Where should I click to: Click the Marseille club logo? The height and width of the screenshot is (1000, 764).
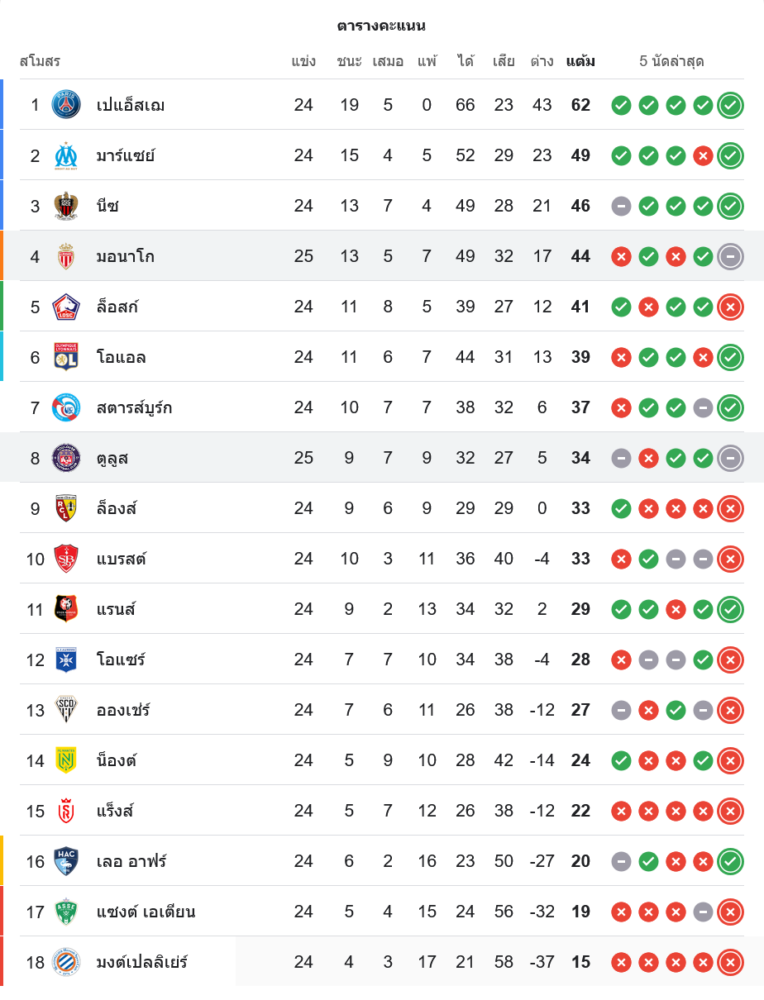66,155
